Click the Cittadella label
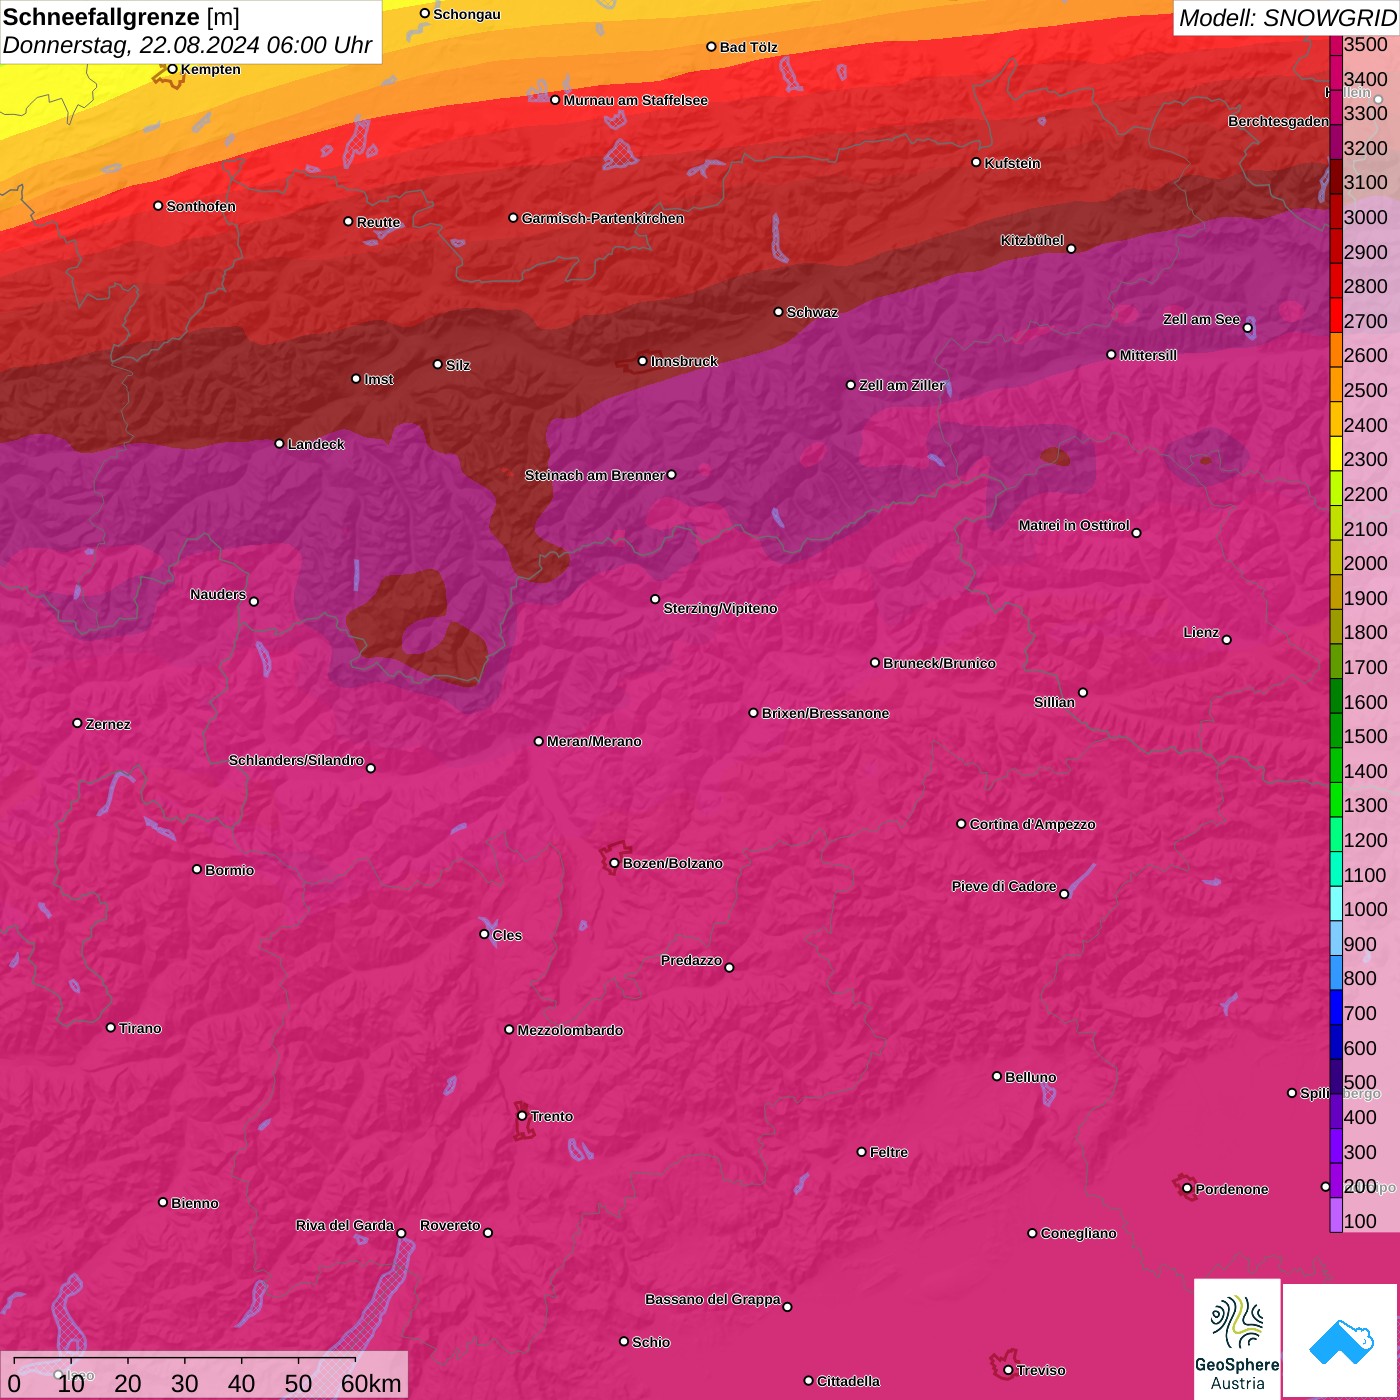 848,1381
